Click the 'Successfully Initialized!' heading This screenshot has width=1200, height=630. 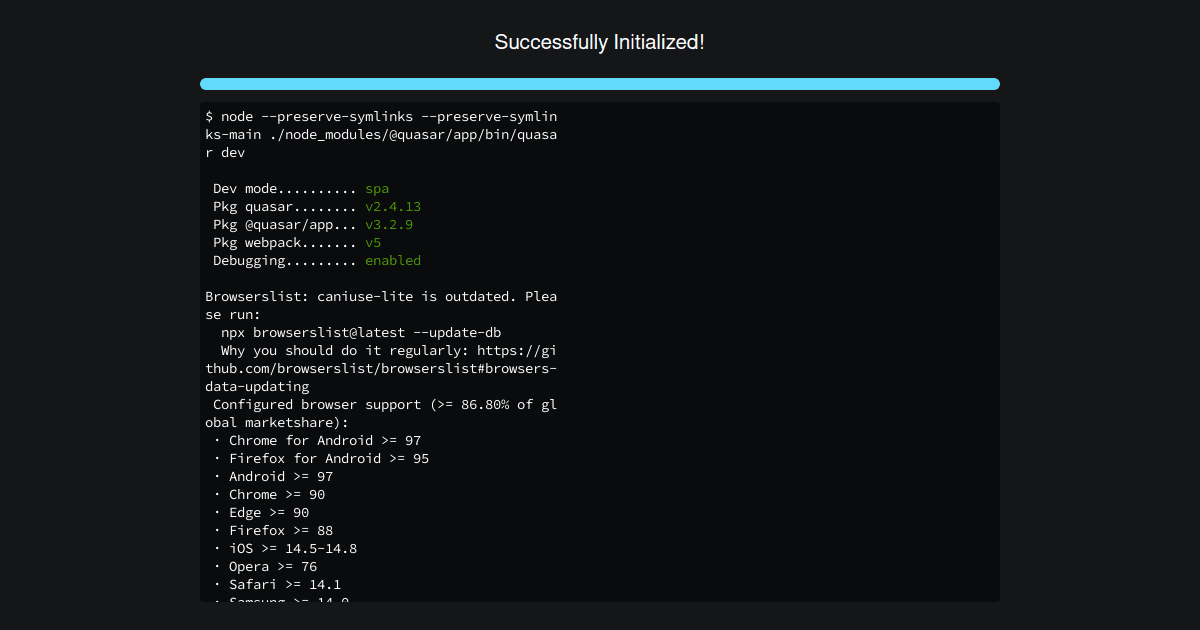(600, 42)
